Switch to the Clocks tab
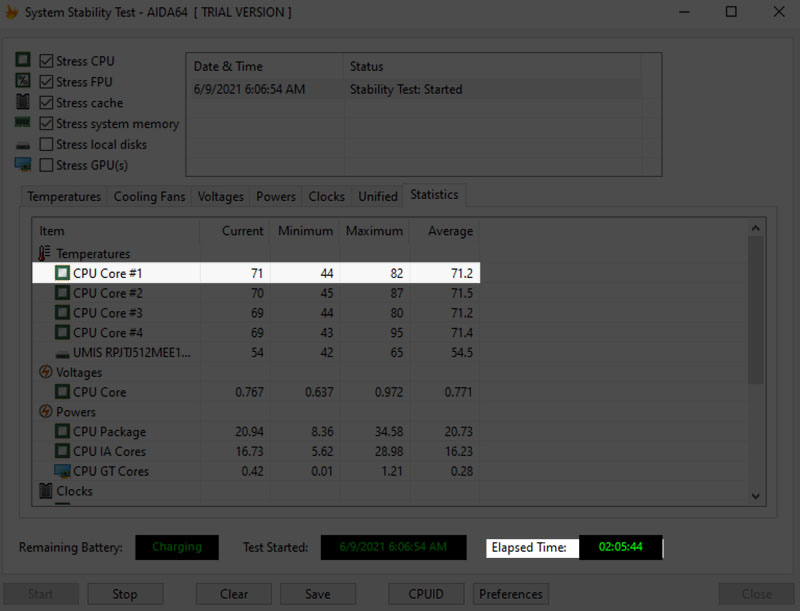Screen dimensions: 800x611 click(327, 196)
